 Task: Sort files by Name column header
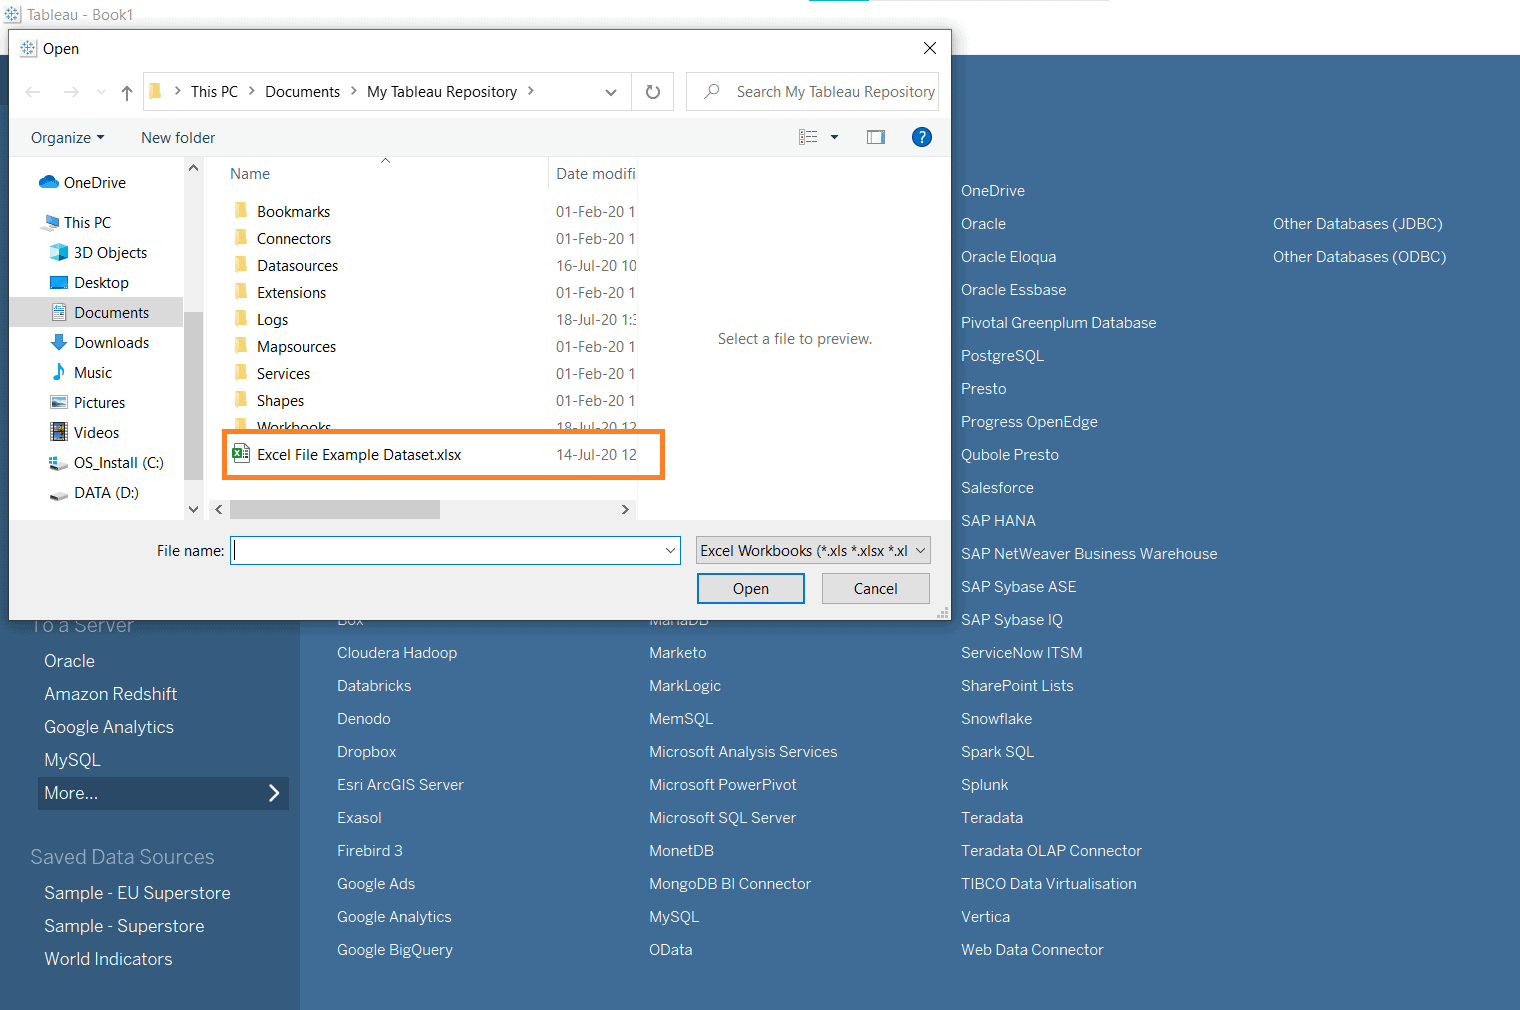250,173
